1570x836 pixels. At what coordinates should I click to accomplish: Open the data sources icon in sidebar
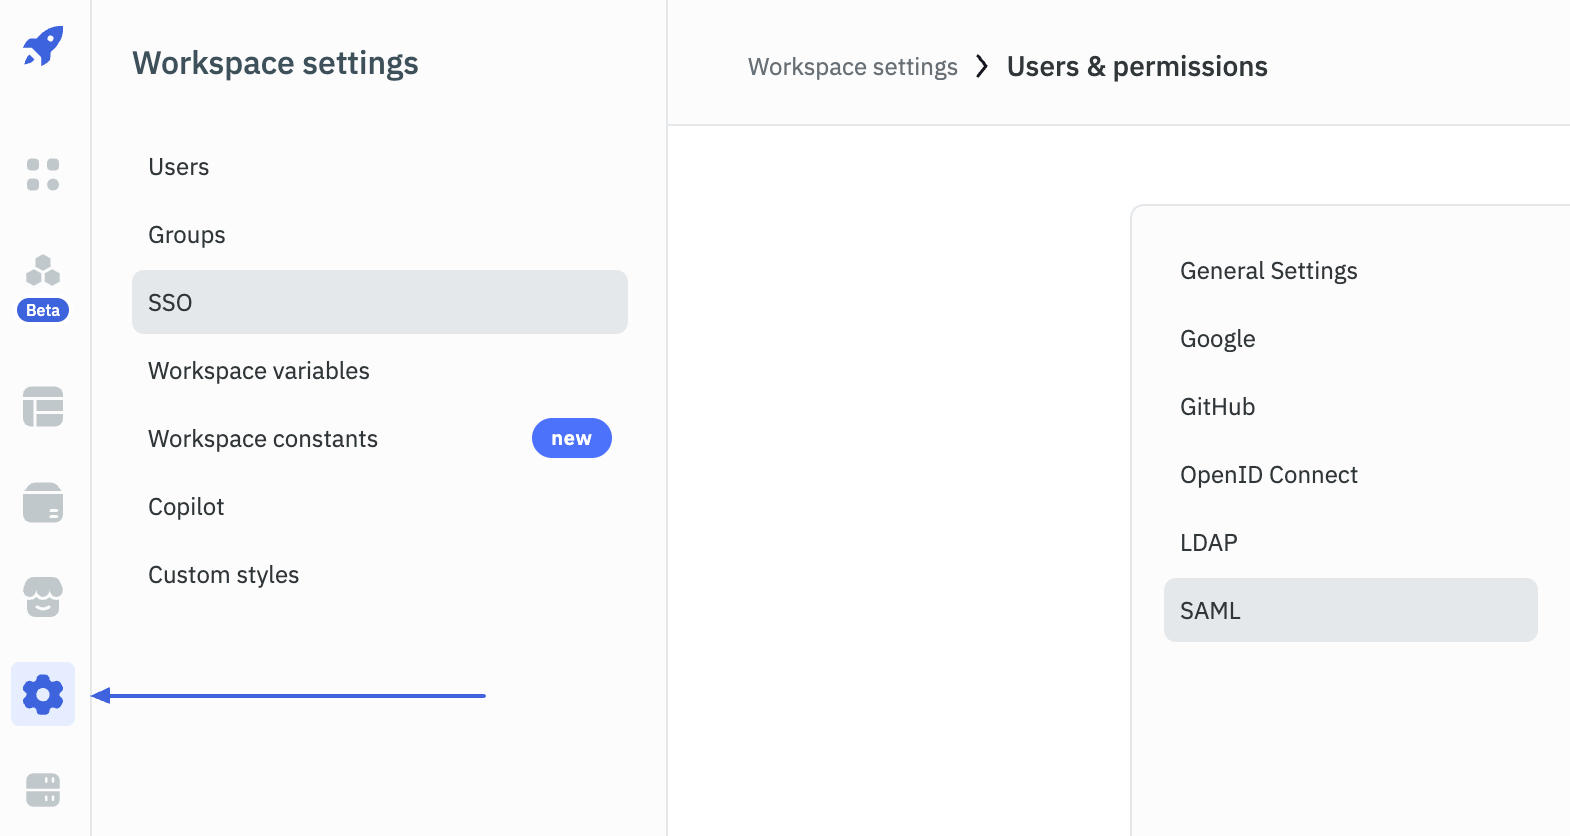click(43, 502)
